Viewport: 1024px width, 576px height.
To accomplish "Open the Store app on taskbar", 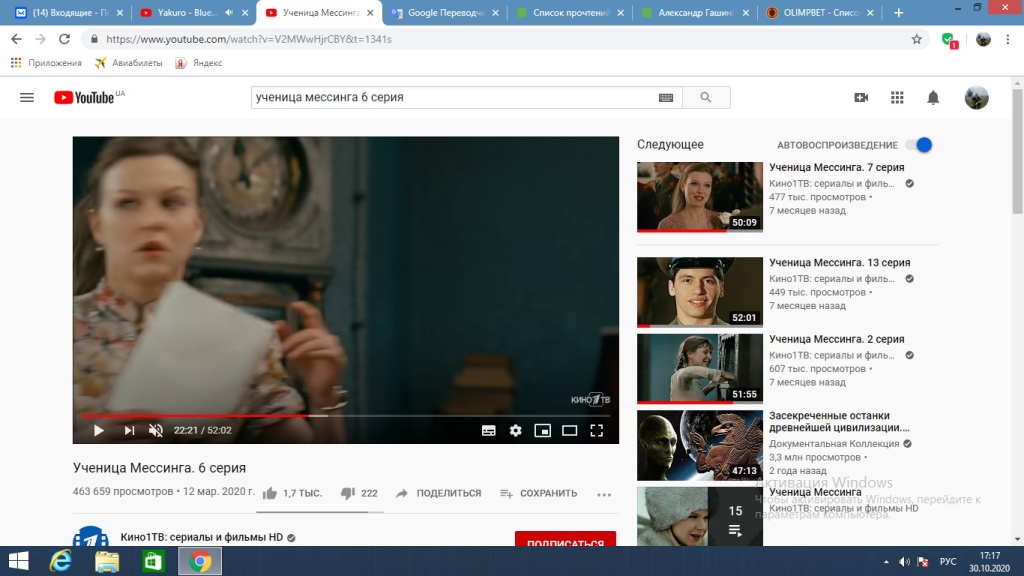I will pyautogui.click(x=153, y=561).
